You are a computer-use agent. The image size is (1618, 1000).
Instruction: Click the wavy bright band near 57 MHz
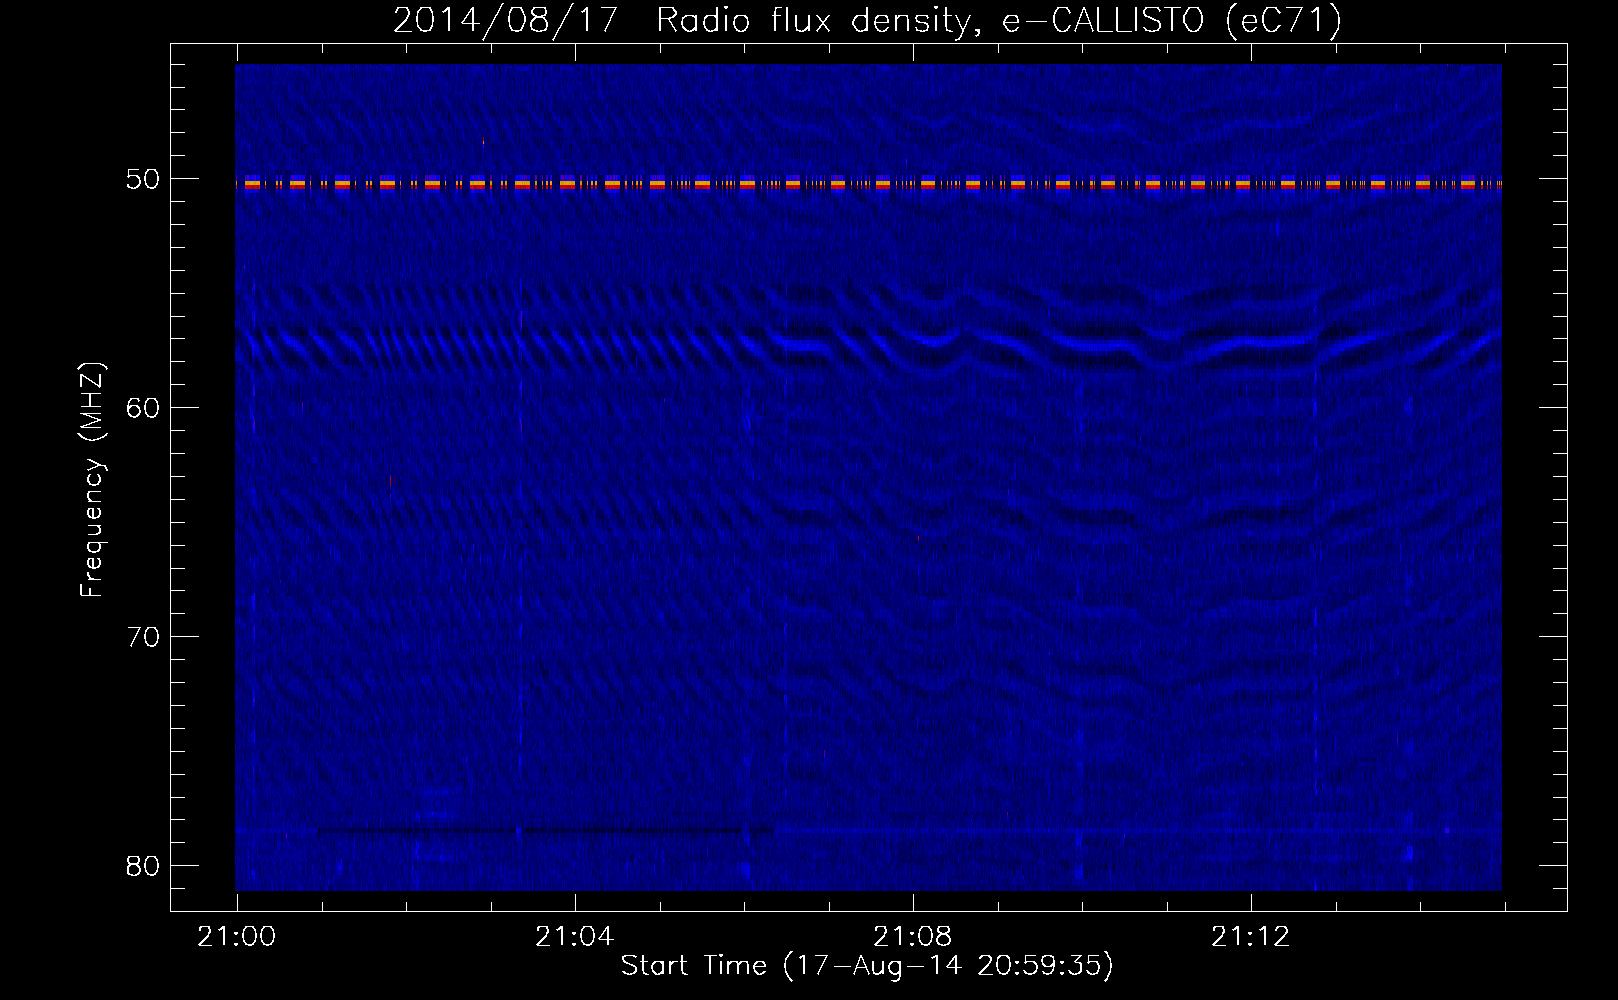click(868, 345)
